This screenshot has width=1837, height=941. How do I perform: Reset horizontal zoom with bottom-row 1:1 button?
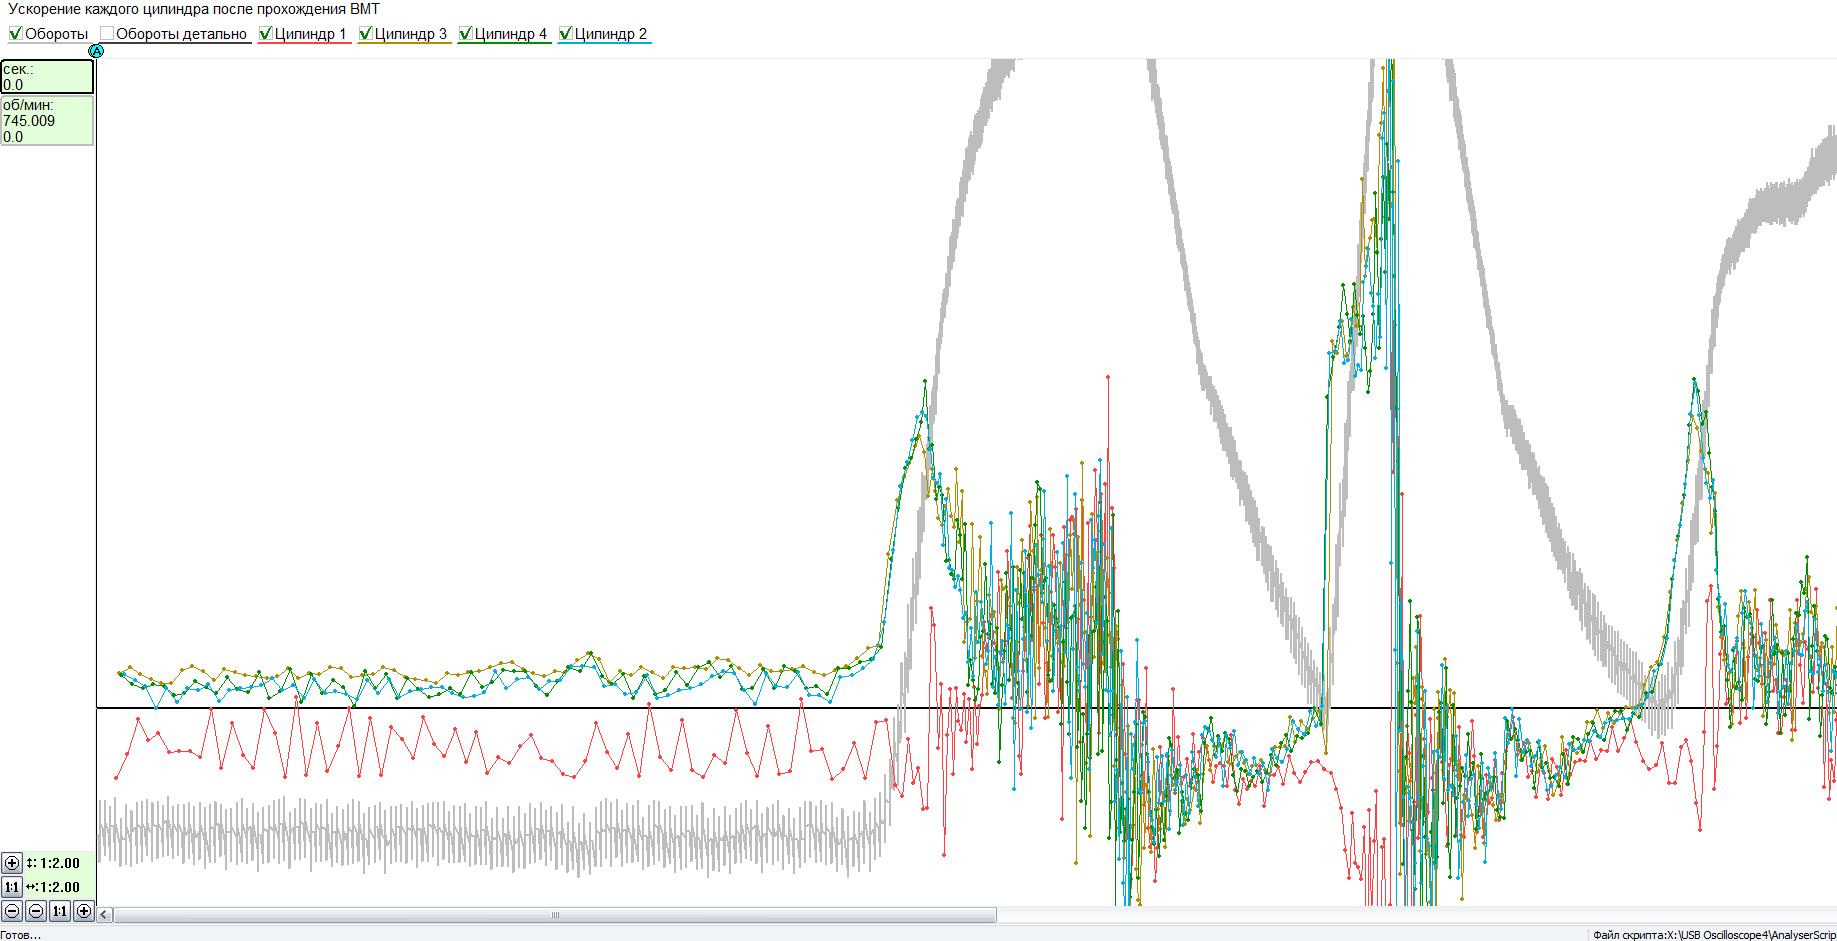point(60,911)
